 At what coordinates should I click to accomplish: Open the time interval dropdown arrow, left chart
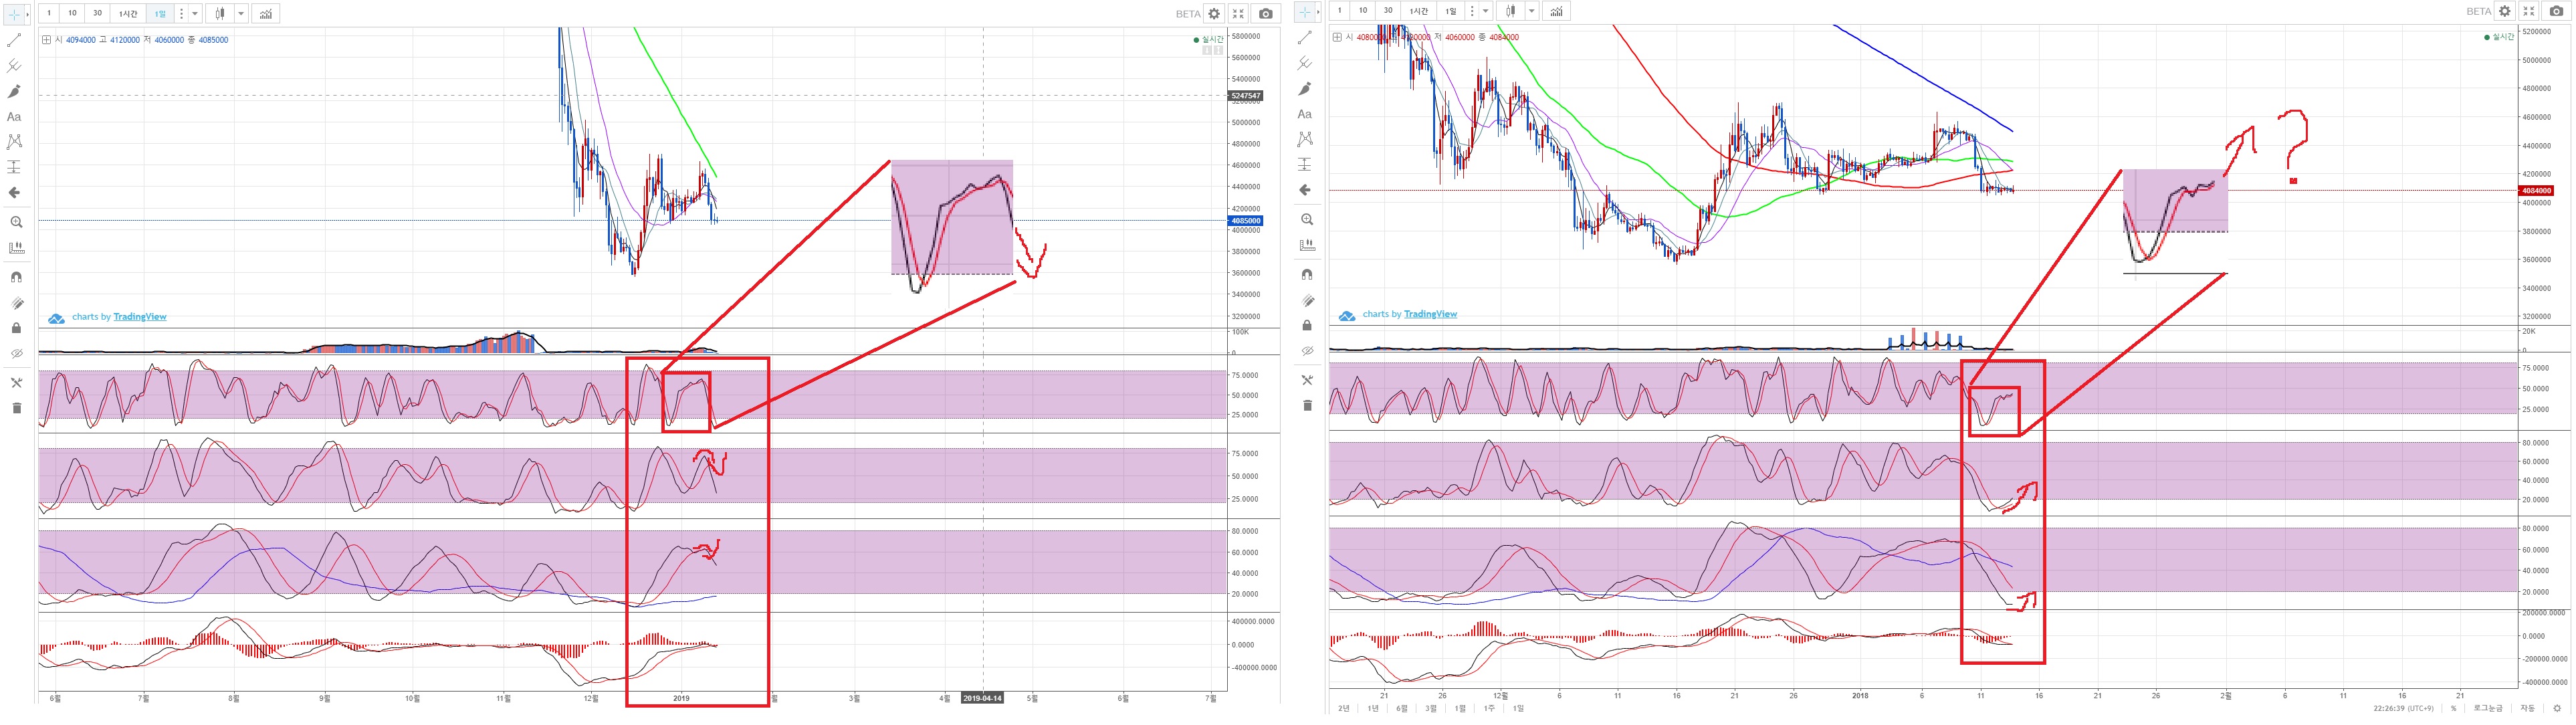coord(195,14)
